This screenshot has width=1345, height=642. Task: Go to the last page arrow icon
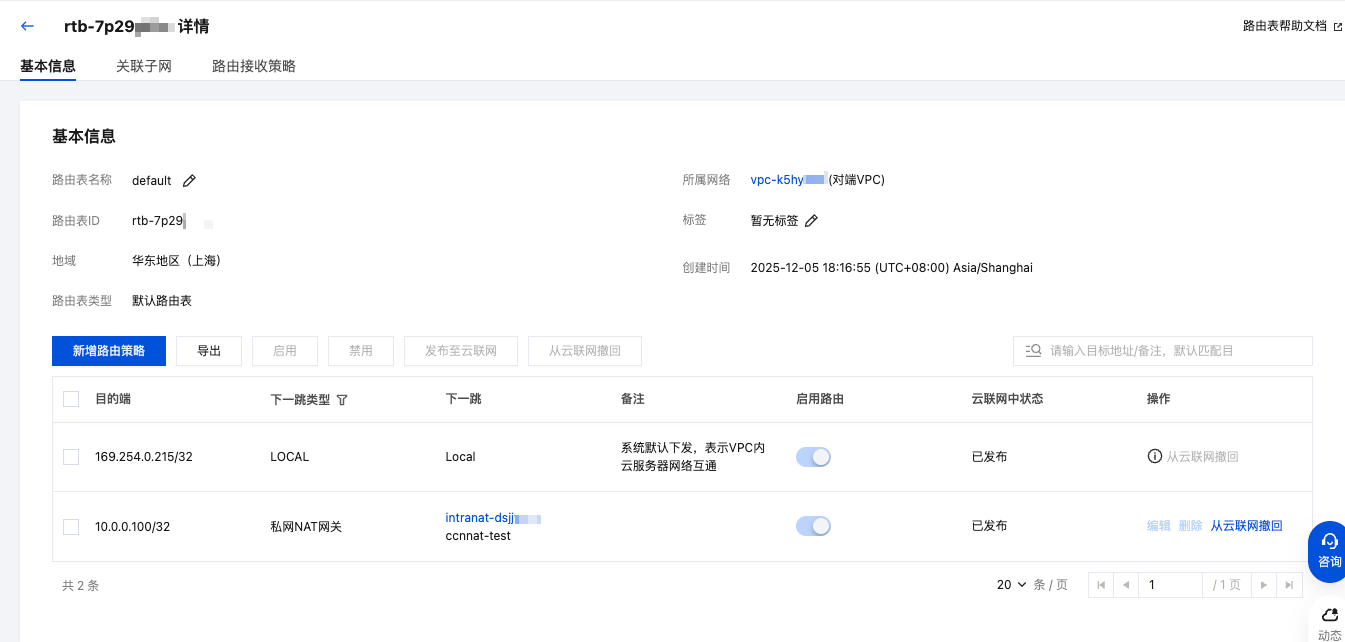(x=1290, y=585)
